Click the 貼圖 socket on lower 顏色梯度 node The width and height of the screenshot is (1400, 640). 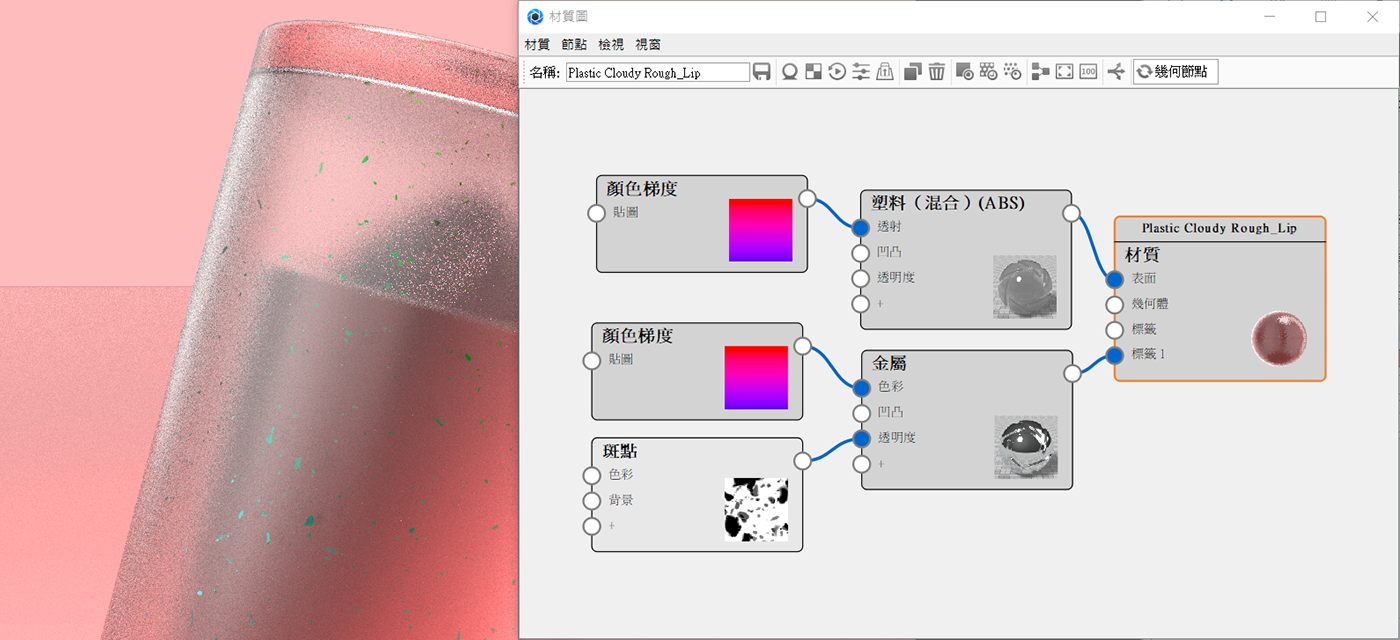[593, 360]
